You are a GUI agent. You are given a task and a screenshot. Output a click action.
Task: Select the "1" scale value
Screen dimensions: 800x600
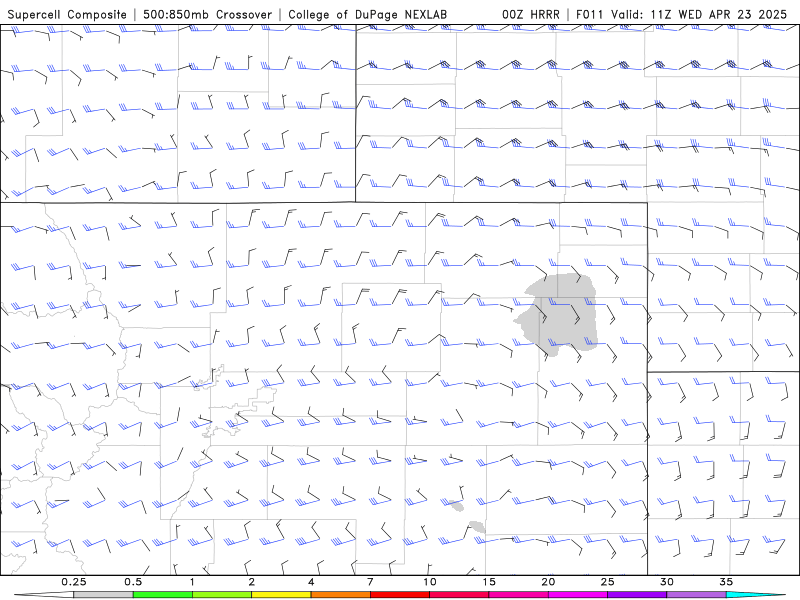tap(192, 582)
